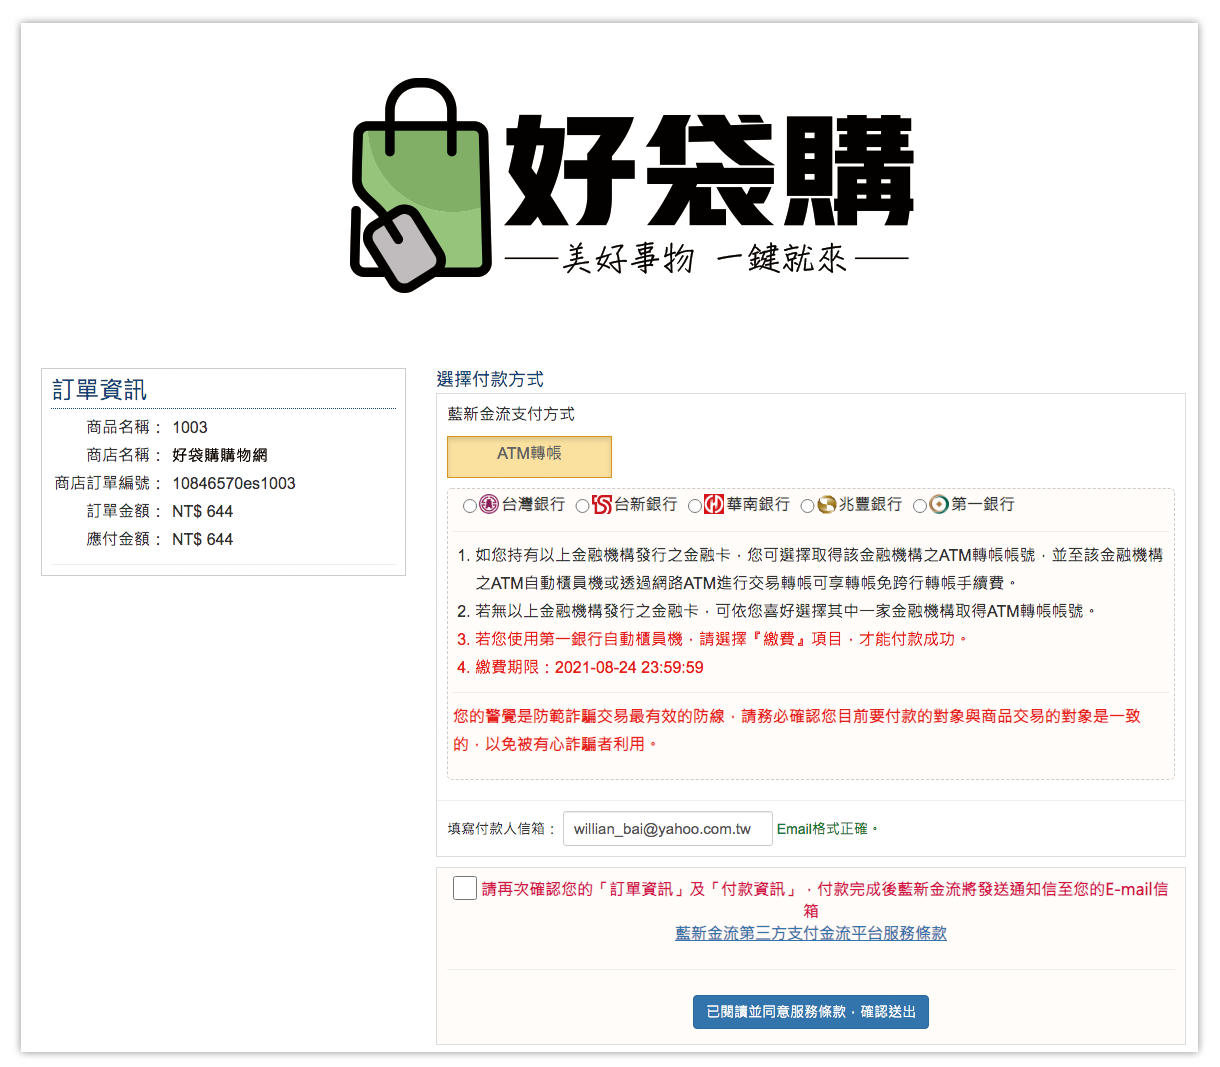
Task: Click the 填寫付款人信箱 label
Action: pos(502,829)
